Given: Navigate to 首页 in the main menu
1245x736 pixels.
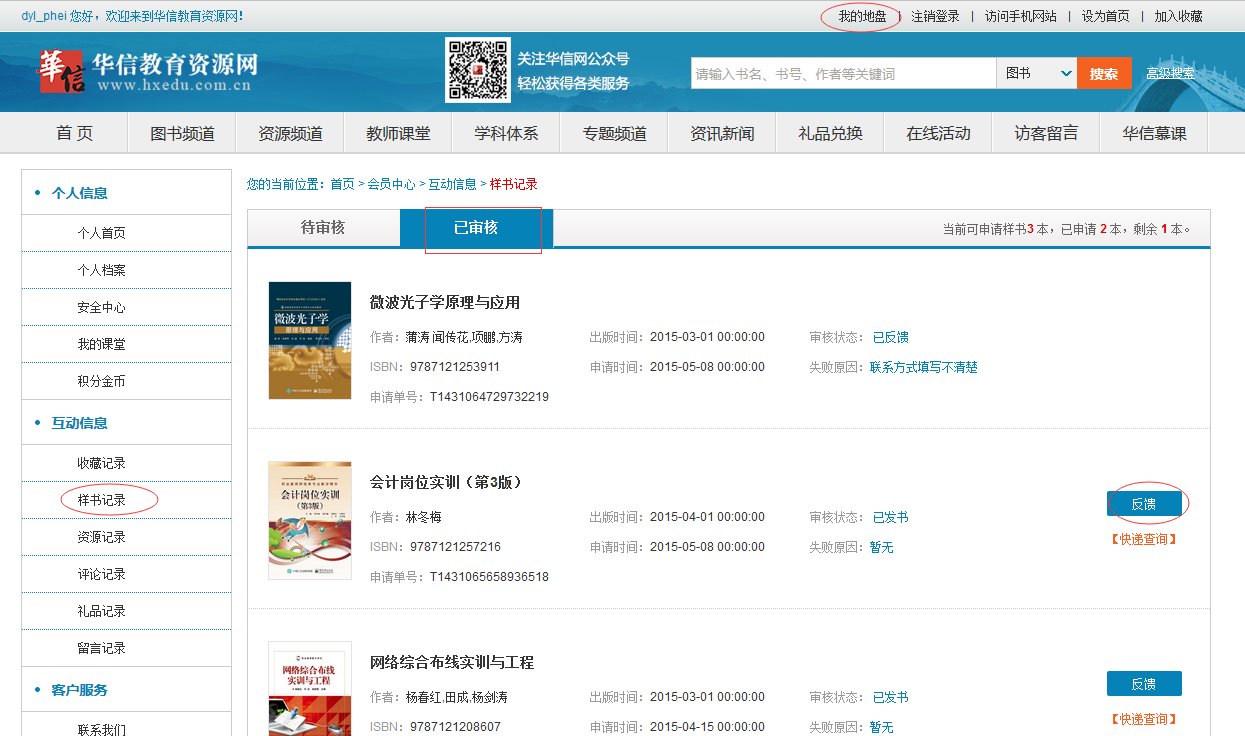Looking at the screenshot, I should (72, 132).
